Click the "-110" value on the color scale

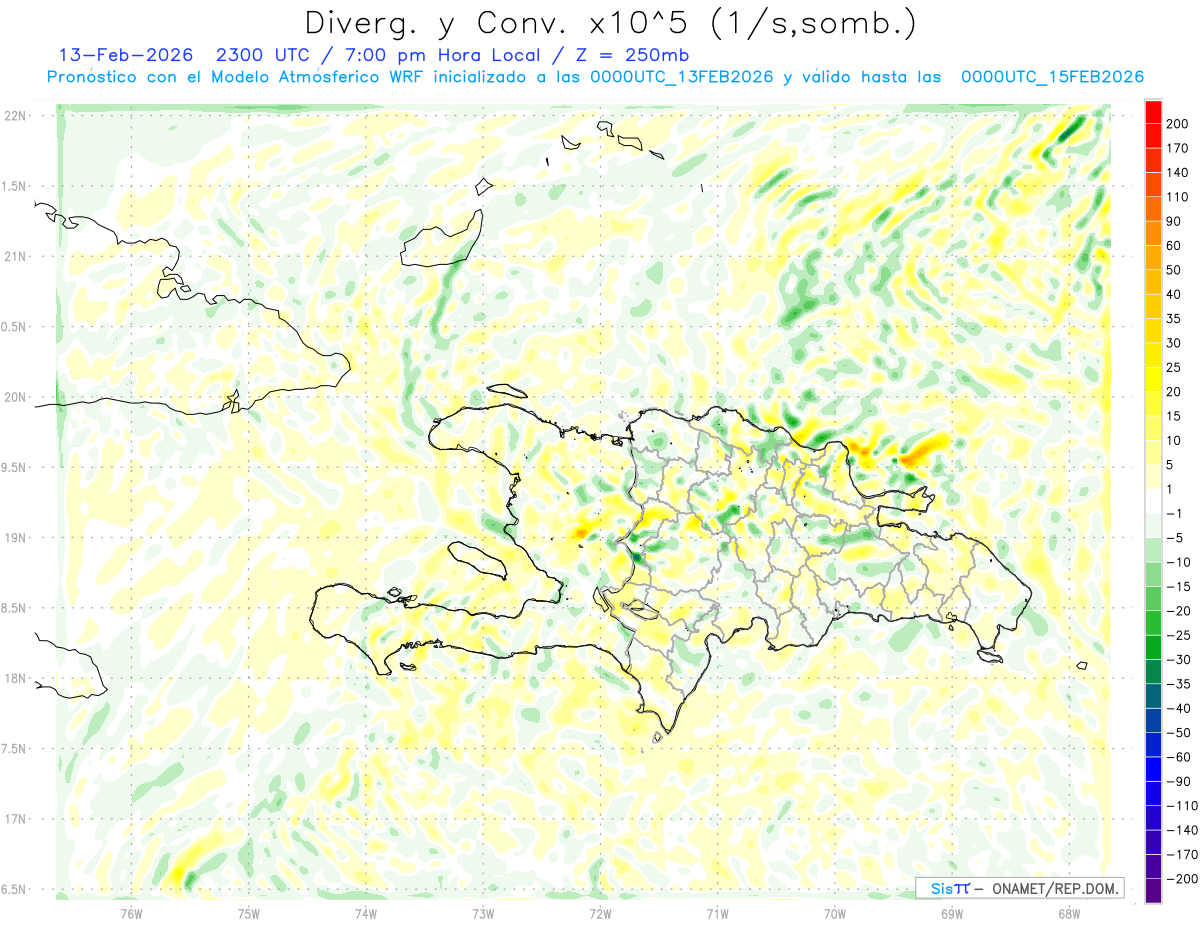point(1181,805)
